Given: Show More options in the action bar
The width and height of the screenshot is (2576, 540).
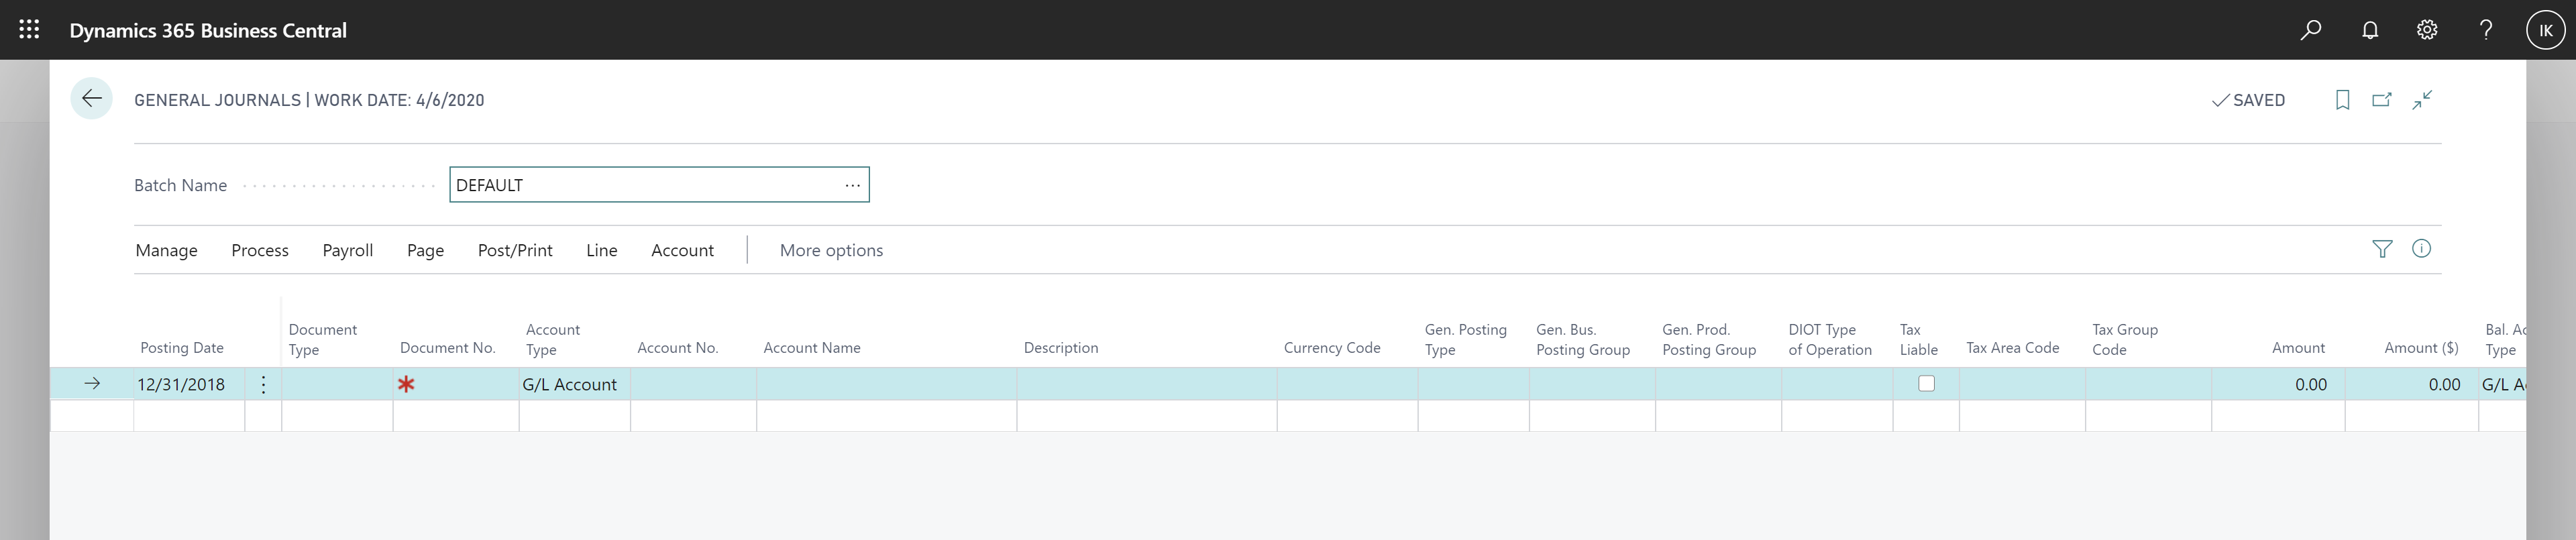Looking at the screenshot, I should point(831,250).
